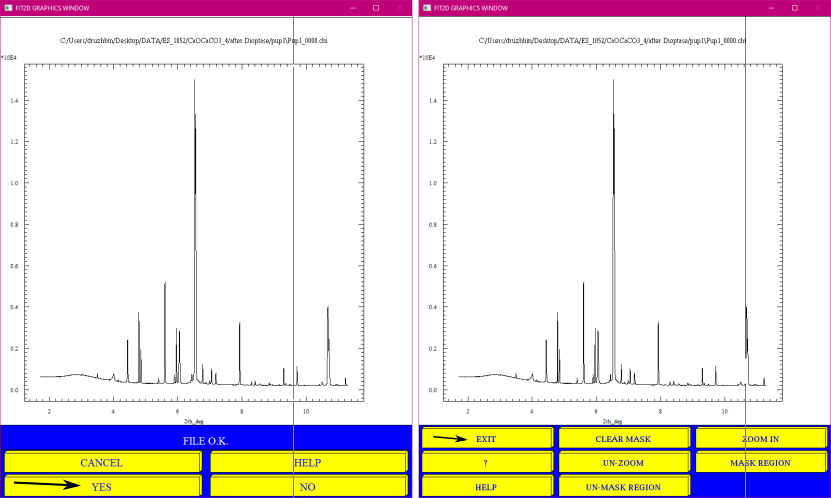Click the UN-MASK REGION button

point(624,486)
